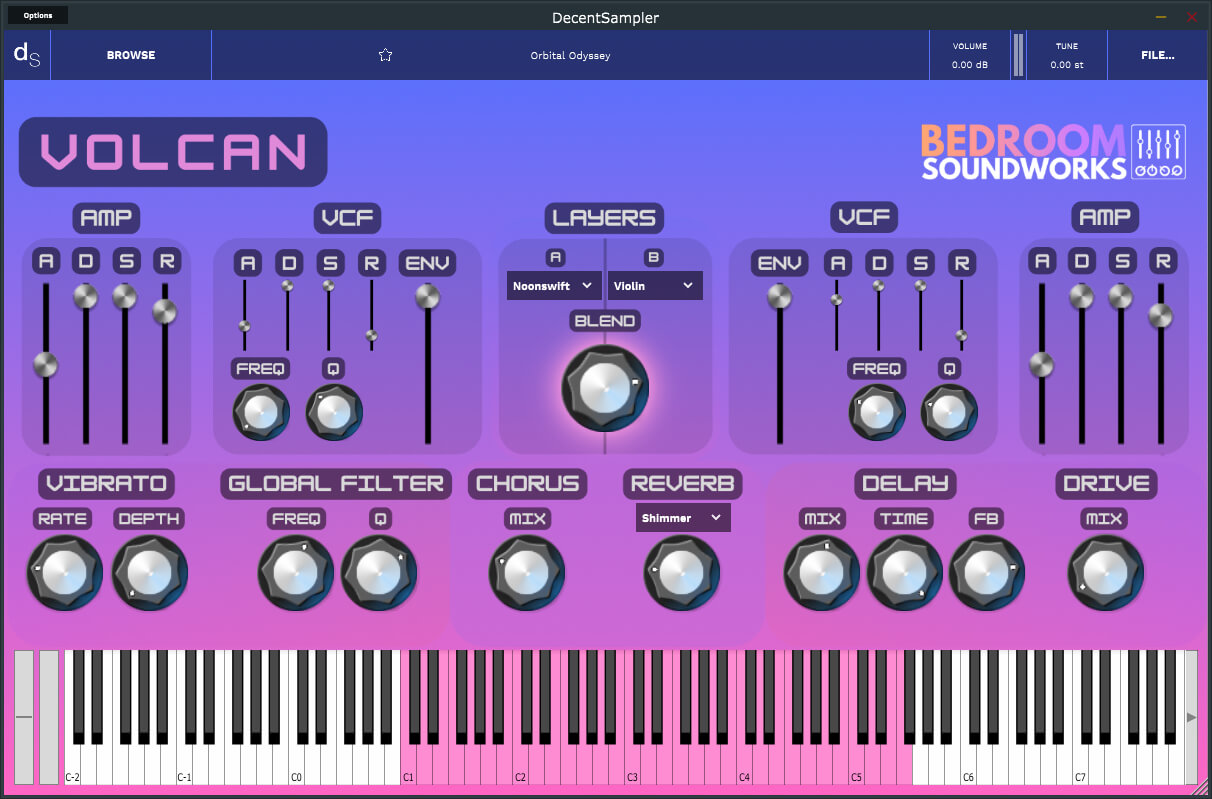Image resolution: width=1212 pixels, height=799 pixels.
Task: Click the left AMP sustain slider handle
Action: point(125,296)
